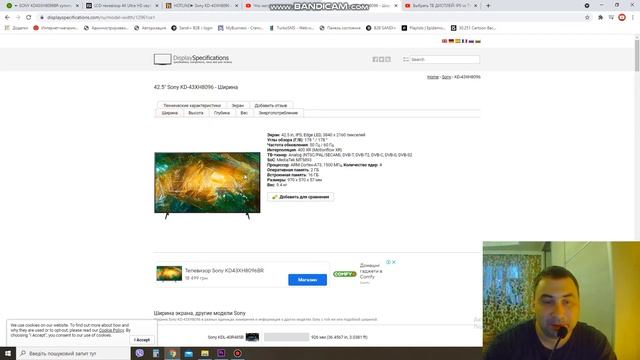Open the Sandi+ B2B login bookmark
Image resolution: width=640 pixels, height=360 pixels.
[192, 28]
